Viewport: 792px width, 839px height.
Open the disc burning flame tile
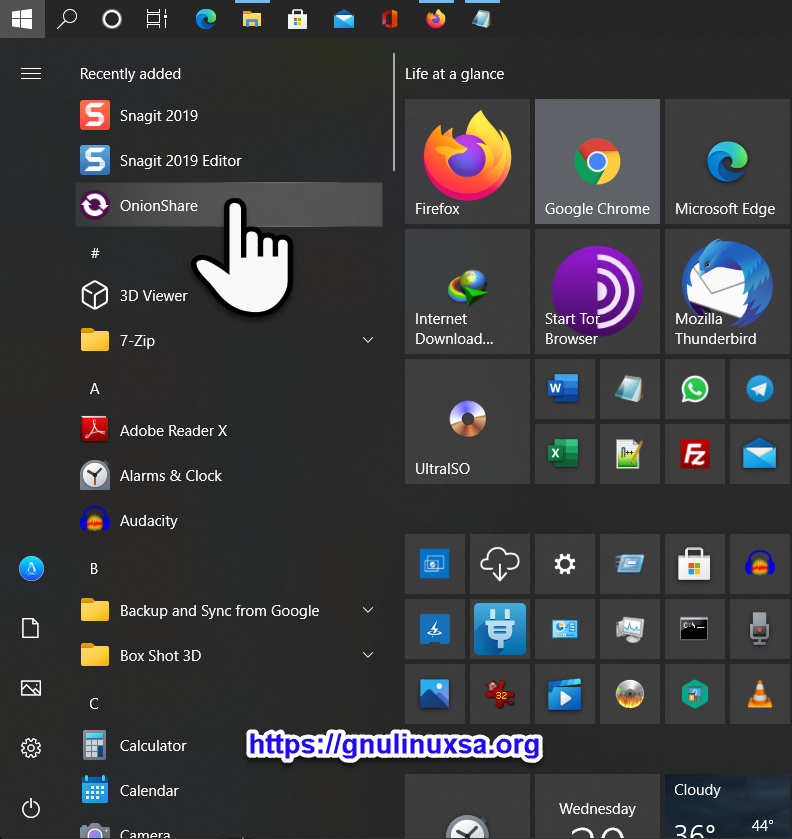click(629, 694)
